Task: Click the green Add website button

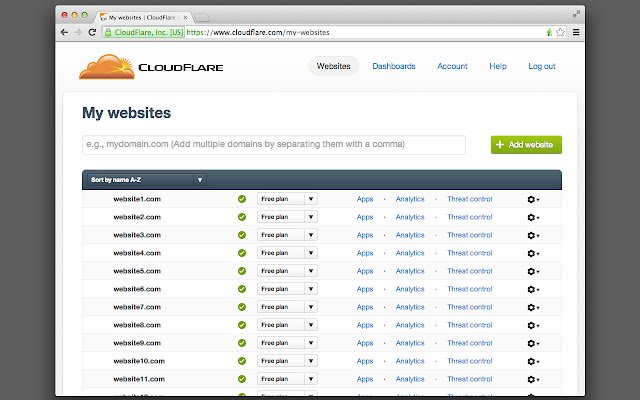Action: coord(526,145)
